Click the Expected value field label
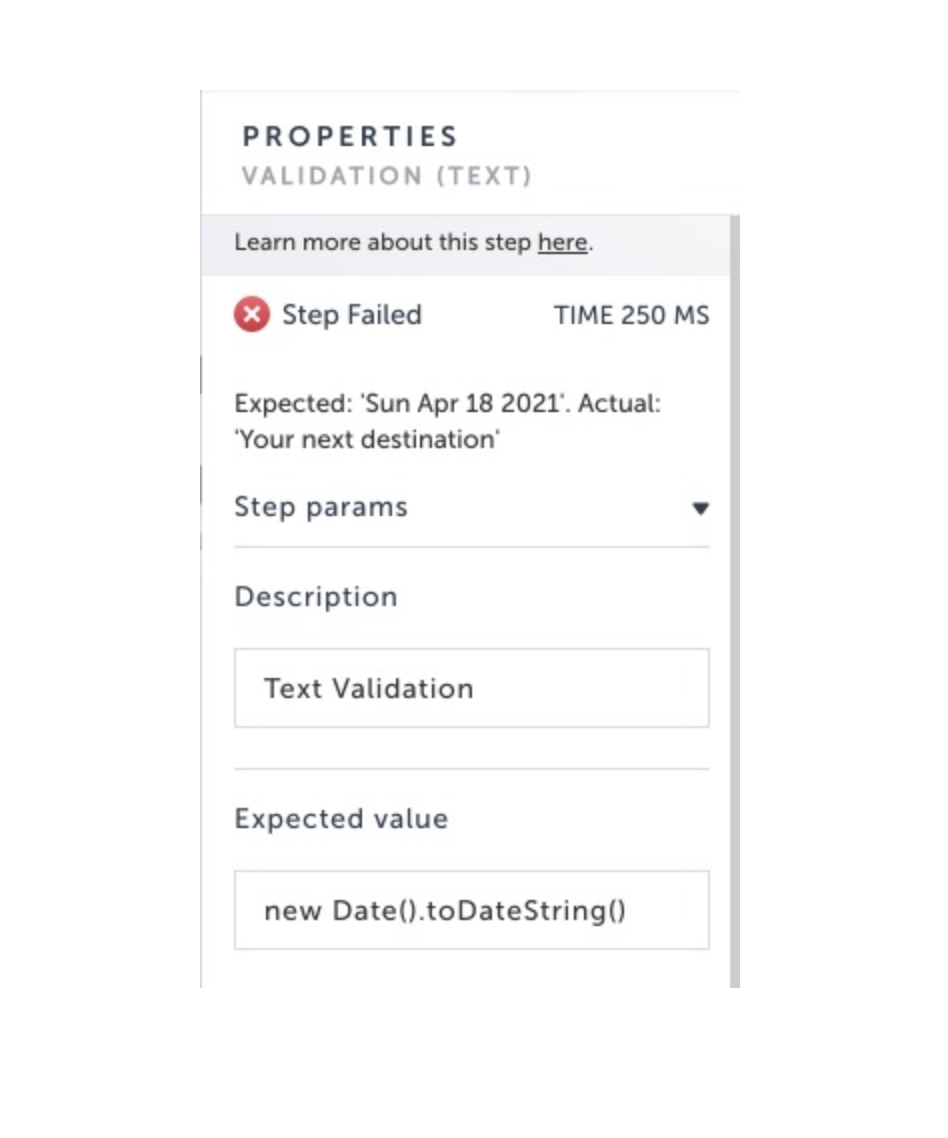 click(x=341, y=819)
